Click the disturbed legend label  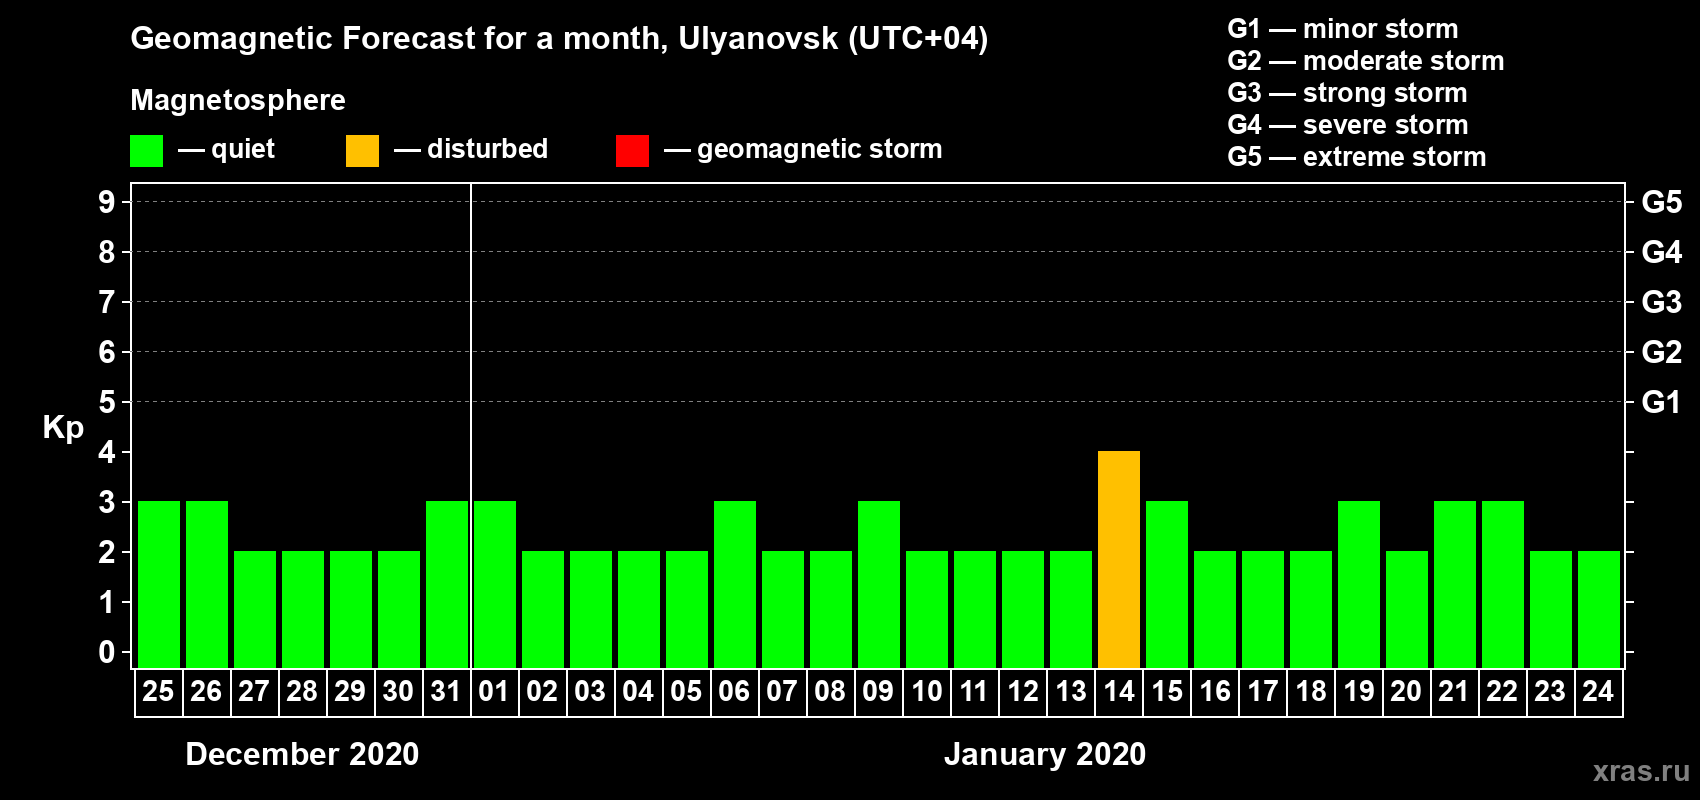(x=487, y=149)
